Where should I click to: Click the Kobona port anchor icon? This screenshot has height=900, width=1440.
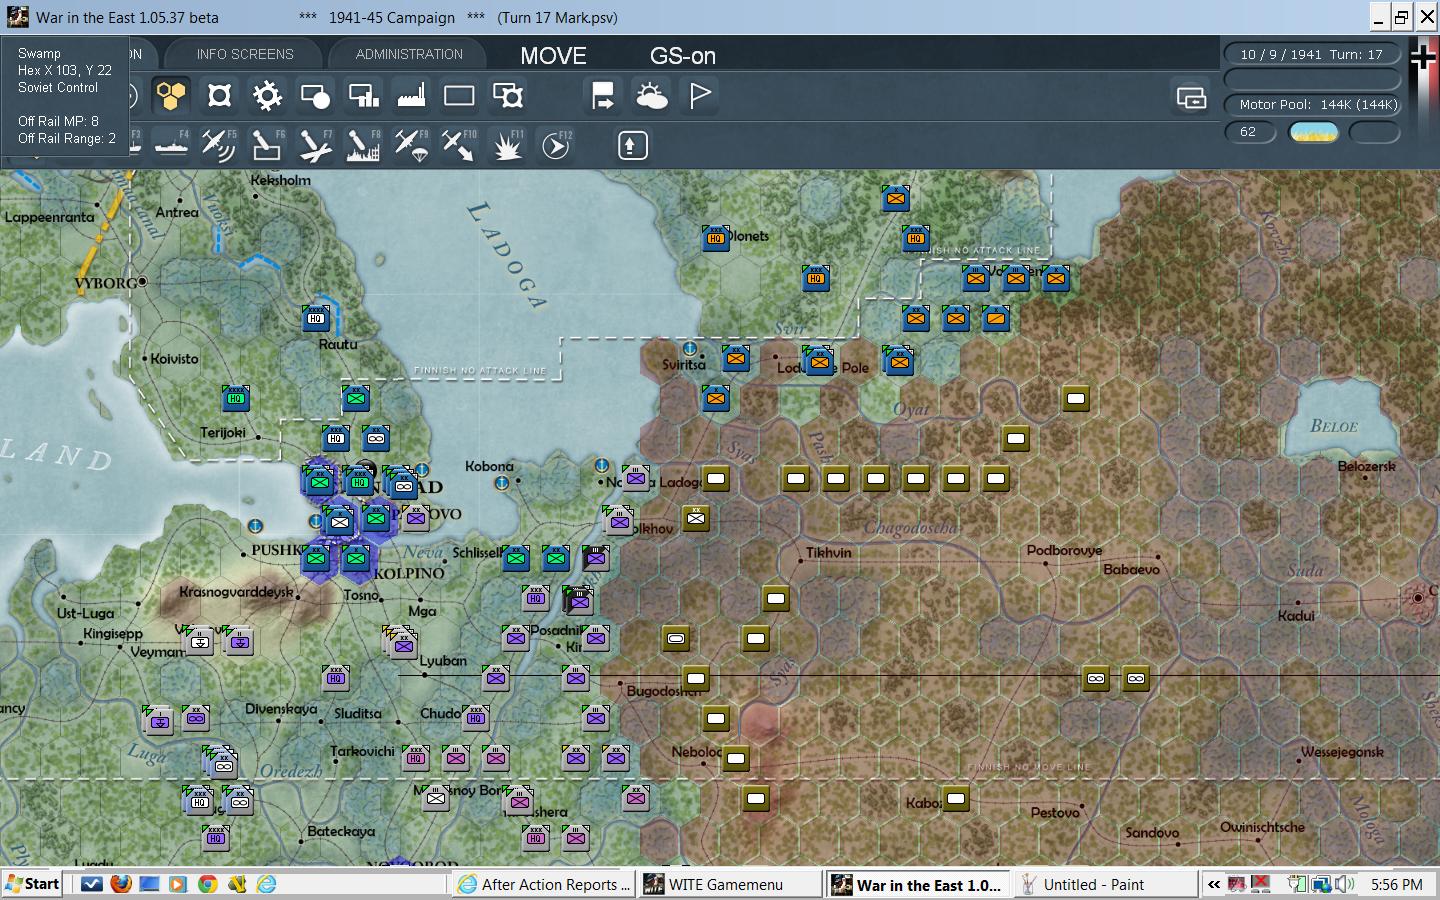coord(502,483)
